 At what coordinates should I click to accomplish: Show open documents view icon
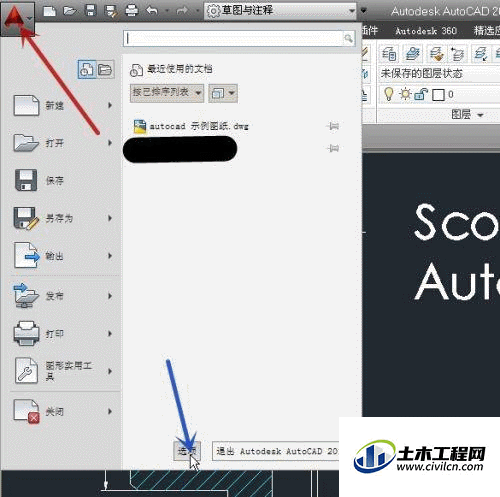[x=105, y=69]
